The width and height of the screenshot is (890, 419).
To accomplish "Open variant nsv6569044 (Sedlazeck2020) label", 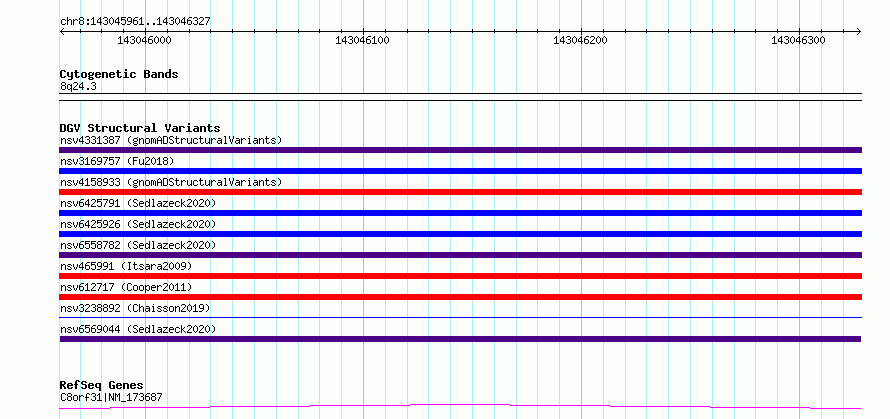I will tap(138, 329).
